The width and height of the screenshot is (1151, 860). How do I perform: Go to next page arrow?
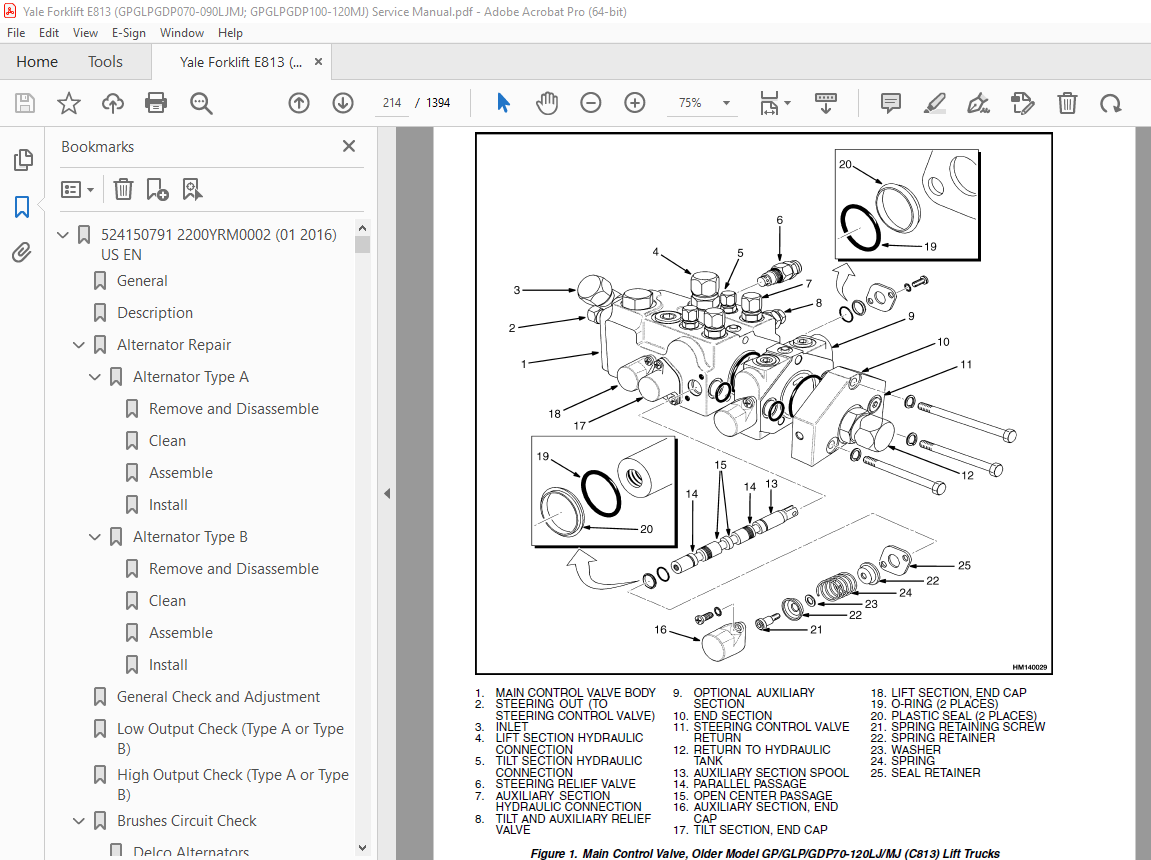tap(343, 103)
